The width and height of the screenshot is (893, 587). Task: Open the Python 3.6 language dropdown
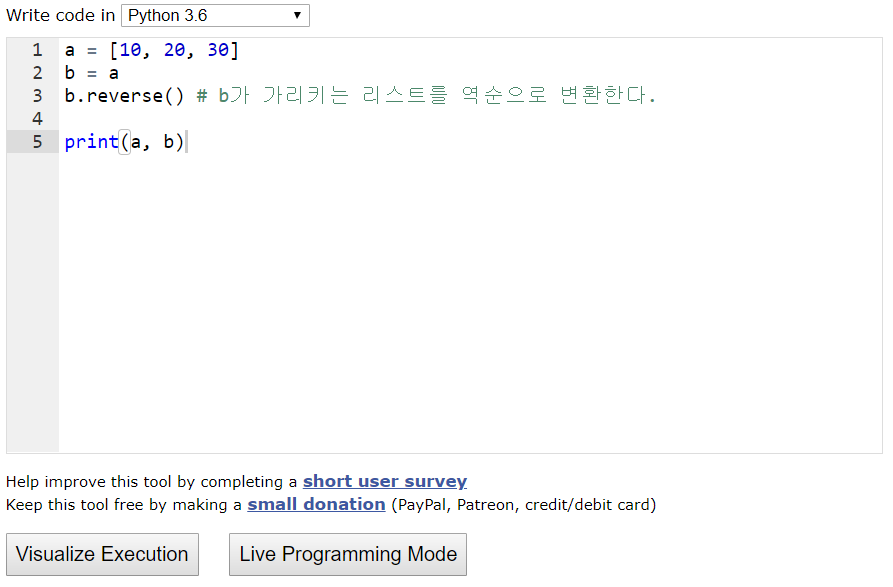pos(215,16)
